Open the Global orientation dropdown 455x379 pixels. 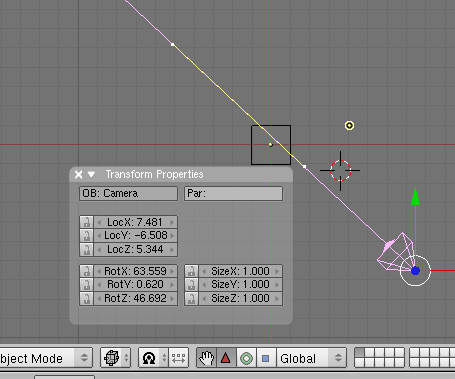point(311,358)
